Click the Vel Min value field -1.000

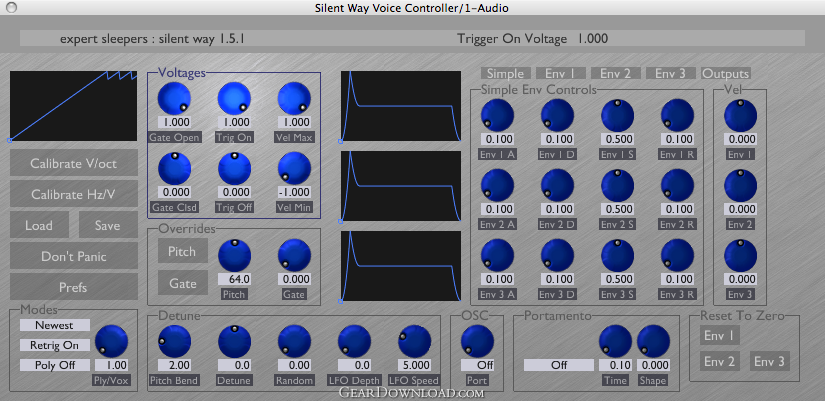[294, 192]
